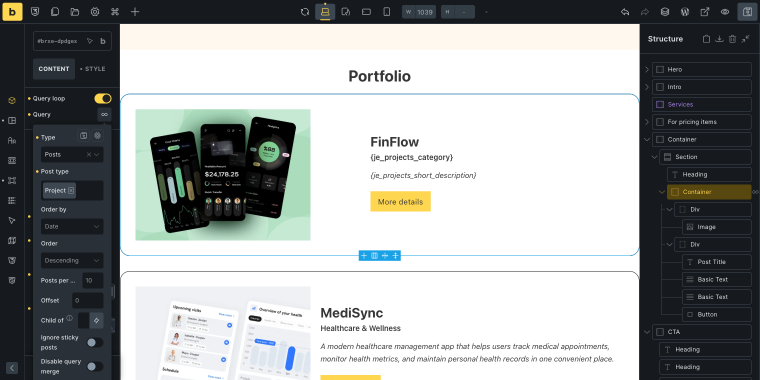The width and height of the screenshot is (760, 380).
Task: Click the canvas width W field
Action: (419, 12)
